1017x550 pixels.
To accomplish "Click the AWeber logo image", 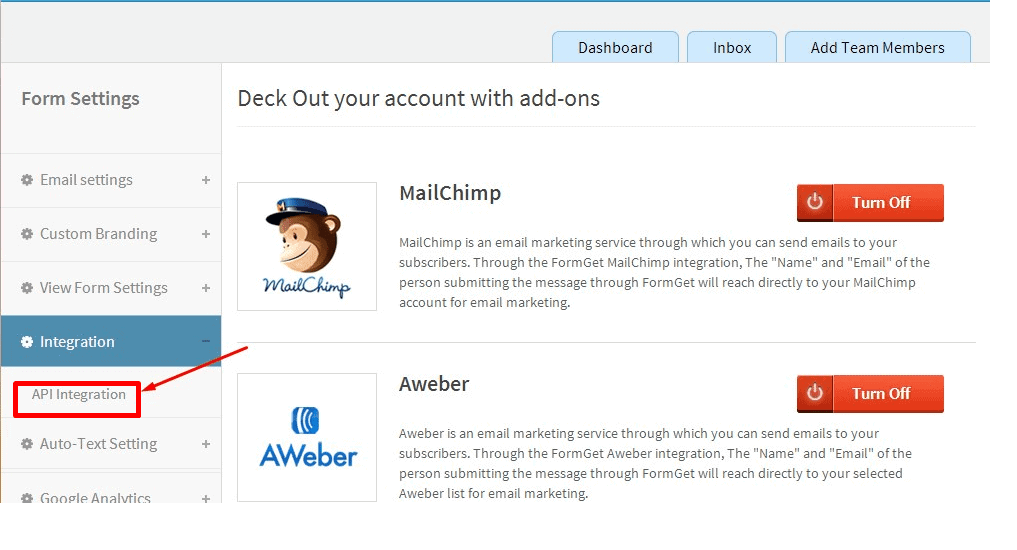I will click(x=307, y=437).
